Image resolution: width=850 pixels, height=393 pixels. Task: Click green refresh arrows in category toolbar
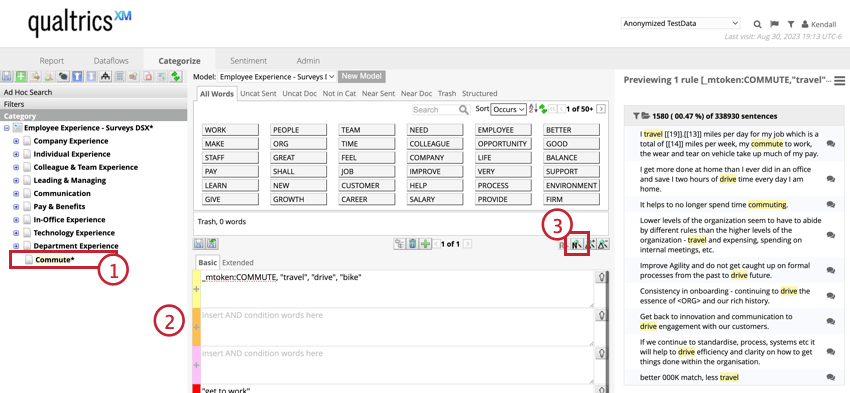click(x=176, y=76)
